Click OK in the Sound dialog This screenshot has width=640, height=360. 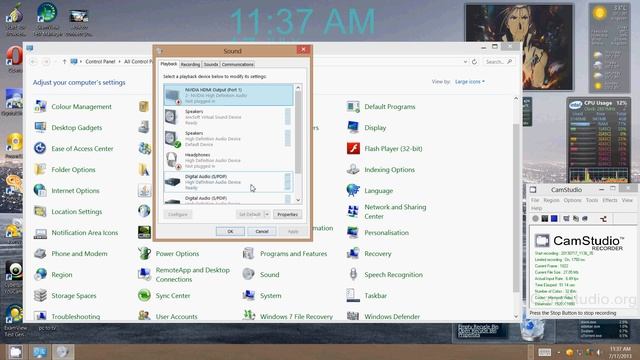click(x=230, y=231)
